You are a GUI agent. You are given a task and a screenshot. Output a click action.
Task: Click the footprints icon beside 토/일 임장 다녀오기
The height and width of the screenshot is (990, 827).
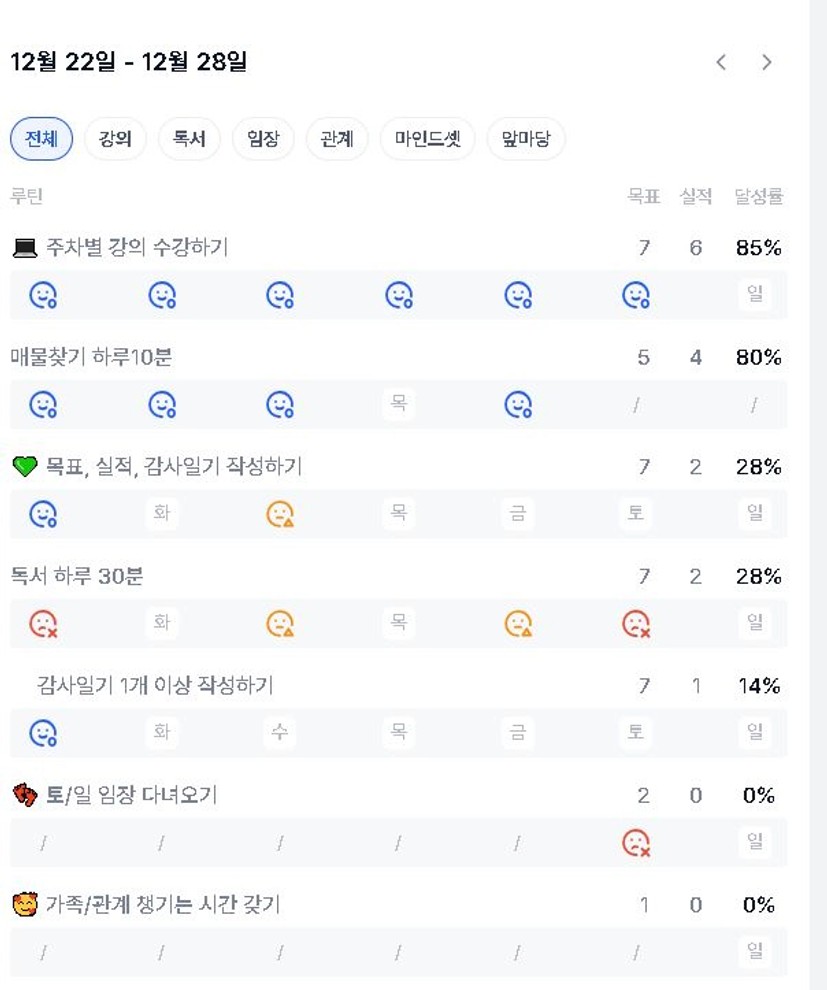pos(25,796)
